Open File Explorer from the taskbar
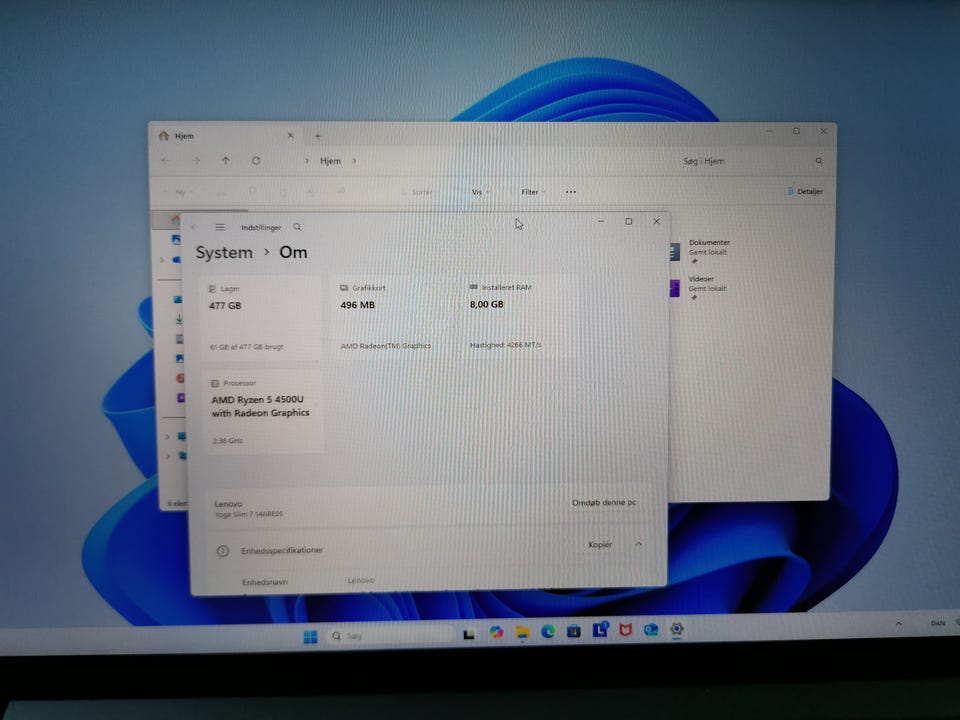 [522, 632]
